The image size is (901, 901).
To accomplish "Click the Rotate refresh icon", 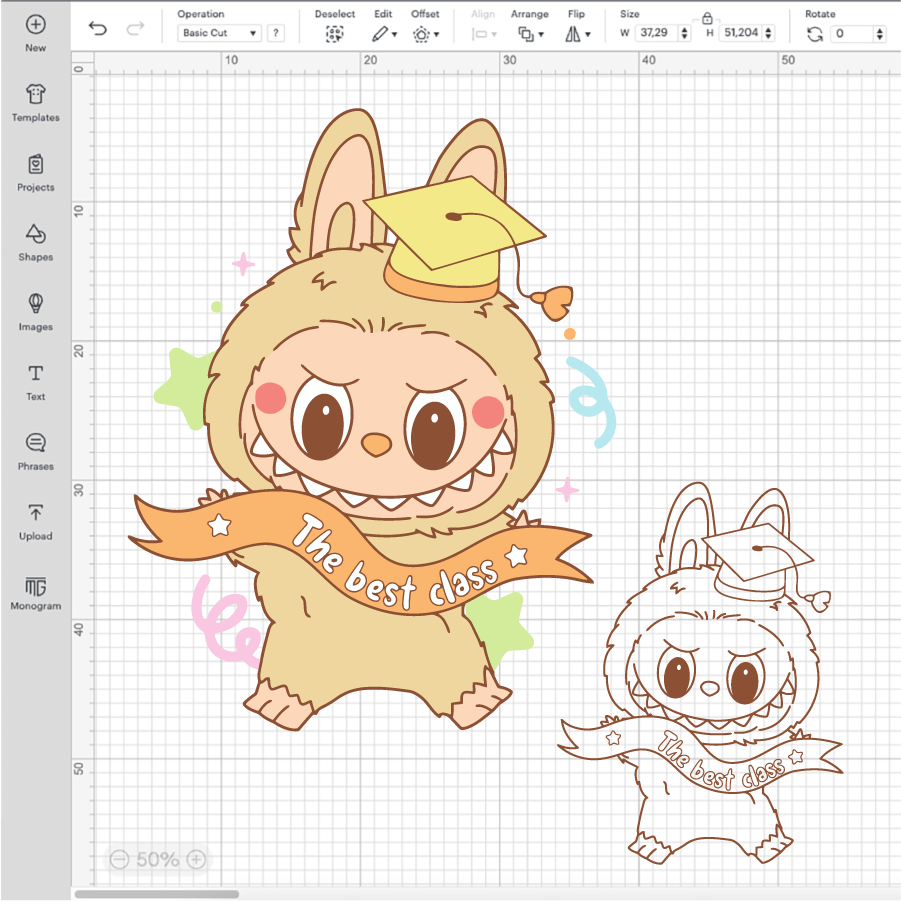I will [x=815, y=34].
